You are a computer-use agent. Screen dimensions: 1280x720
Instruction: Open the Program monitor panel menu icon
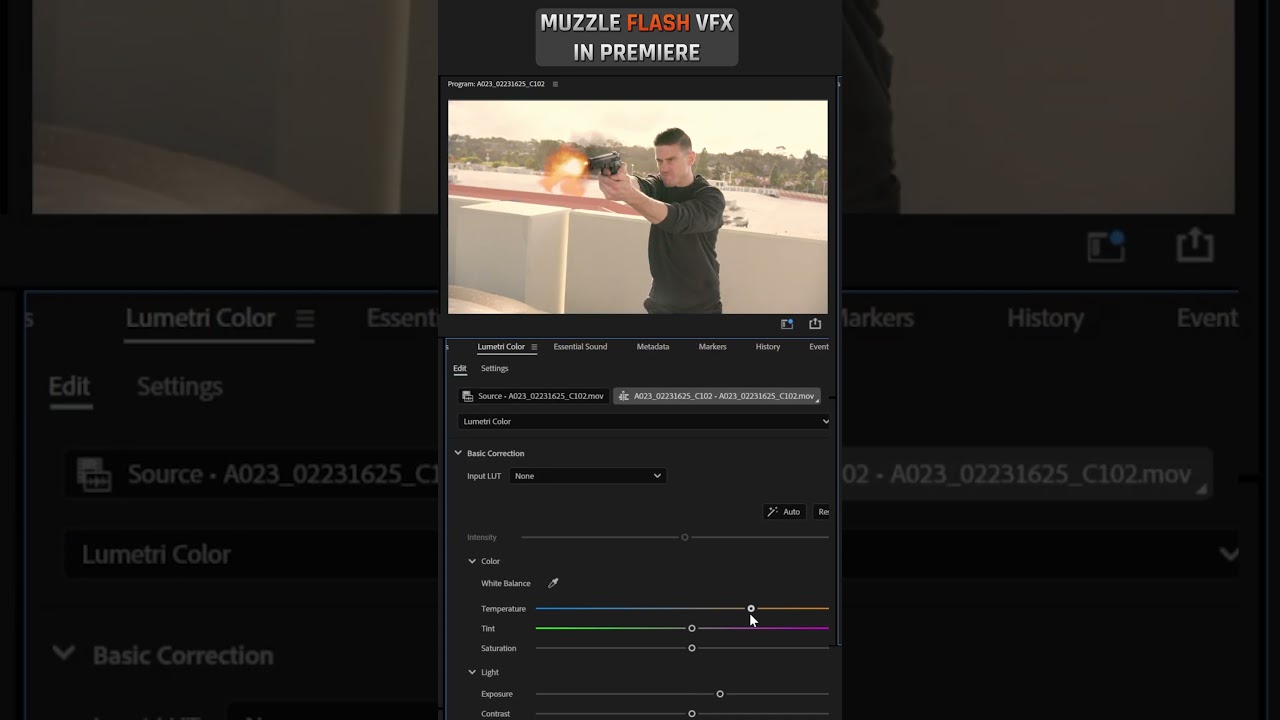point(555,84)
